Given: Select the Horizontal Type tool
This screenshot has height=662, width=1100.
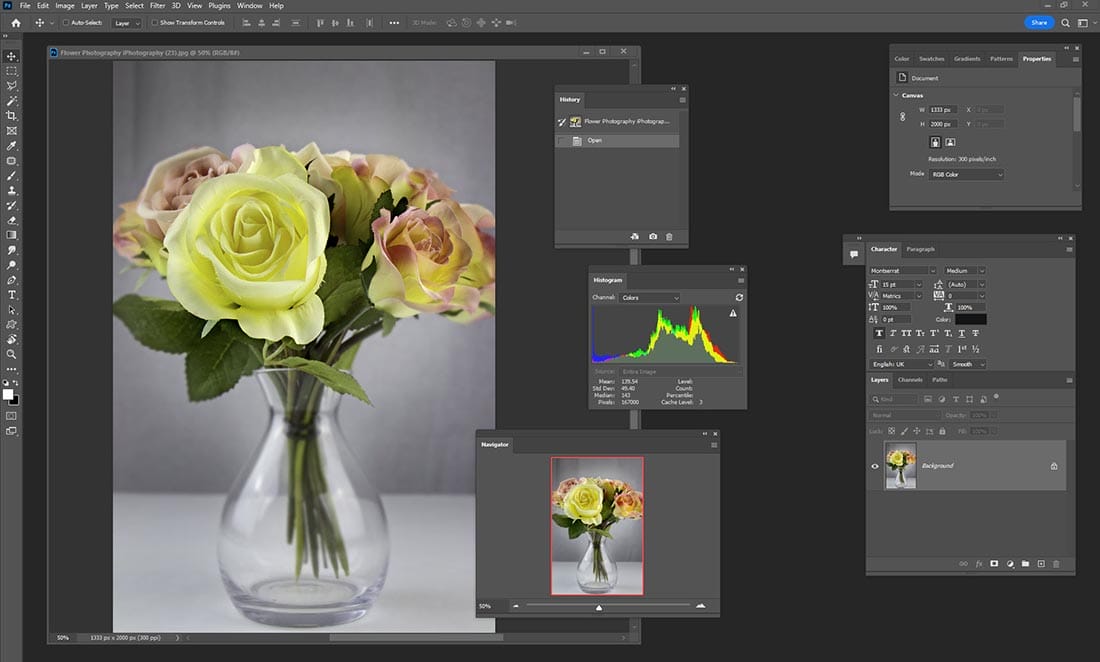Looking at the screenshot, I should pos(12,294).
